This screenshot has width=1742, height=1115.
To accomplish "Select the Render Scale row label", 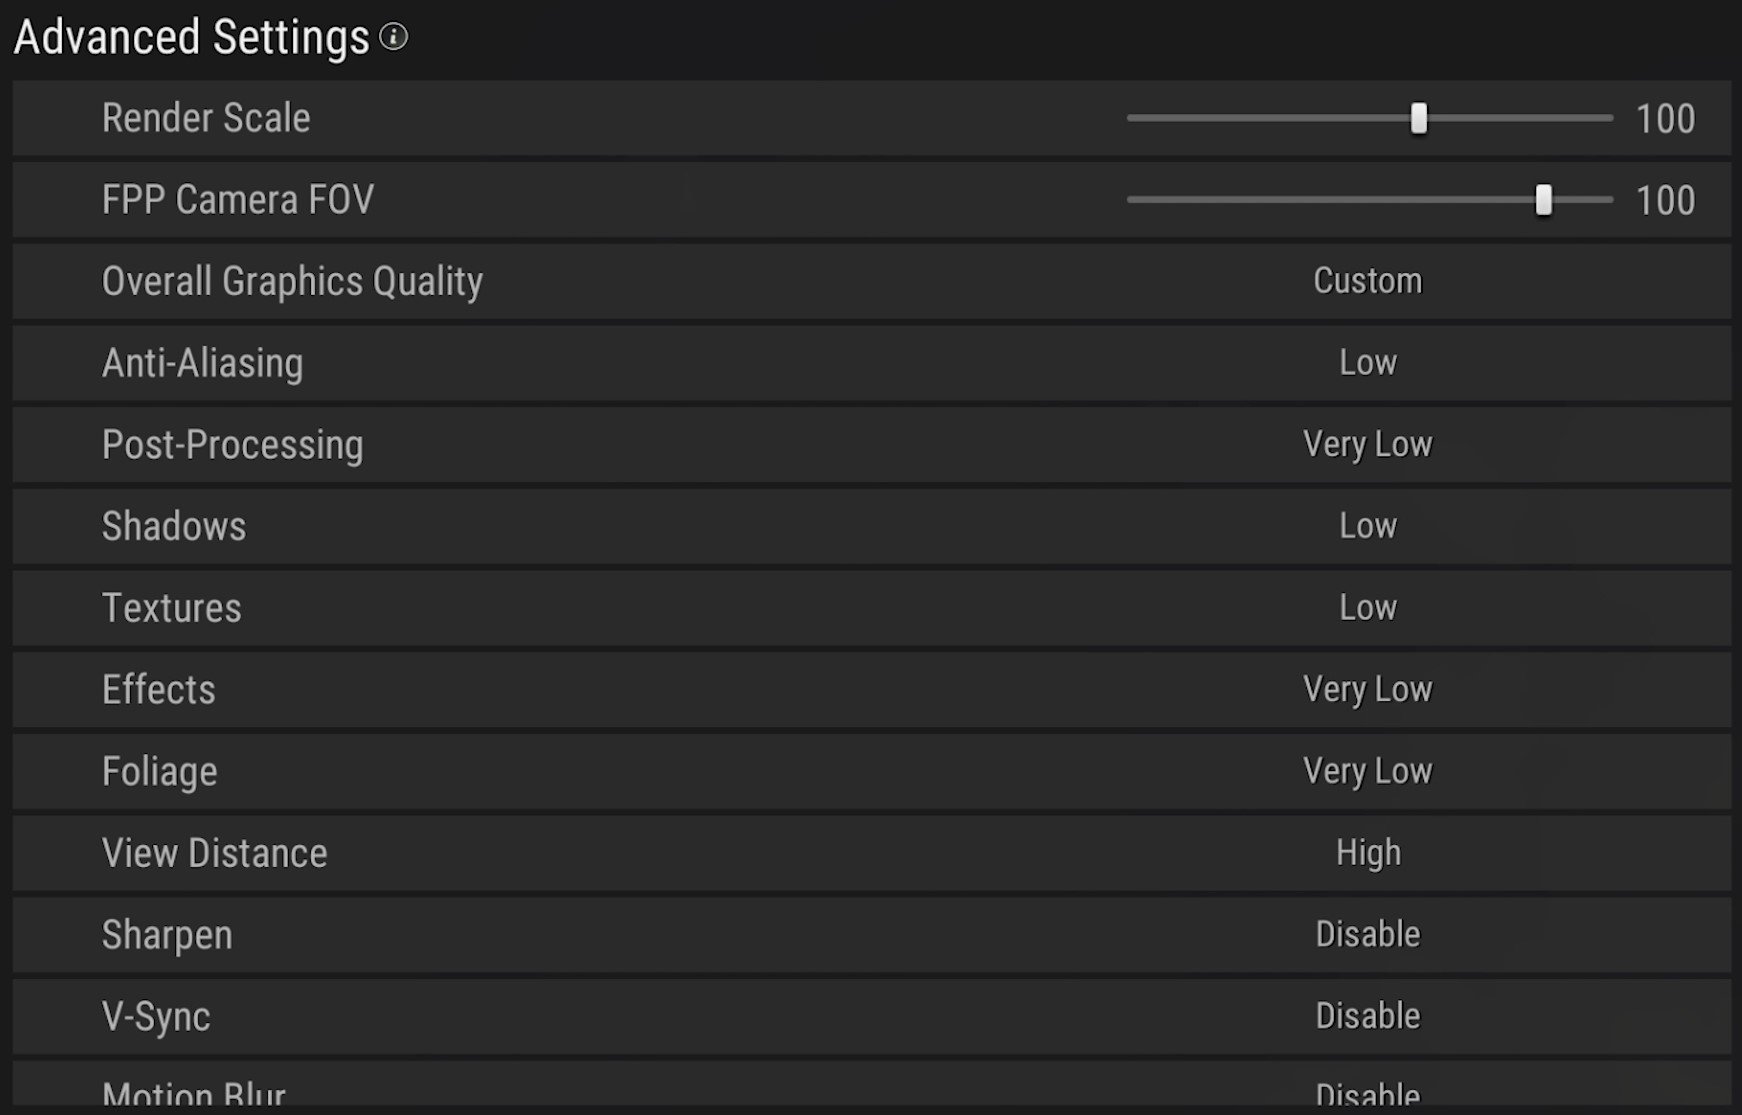I will (x=206, y=118).
